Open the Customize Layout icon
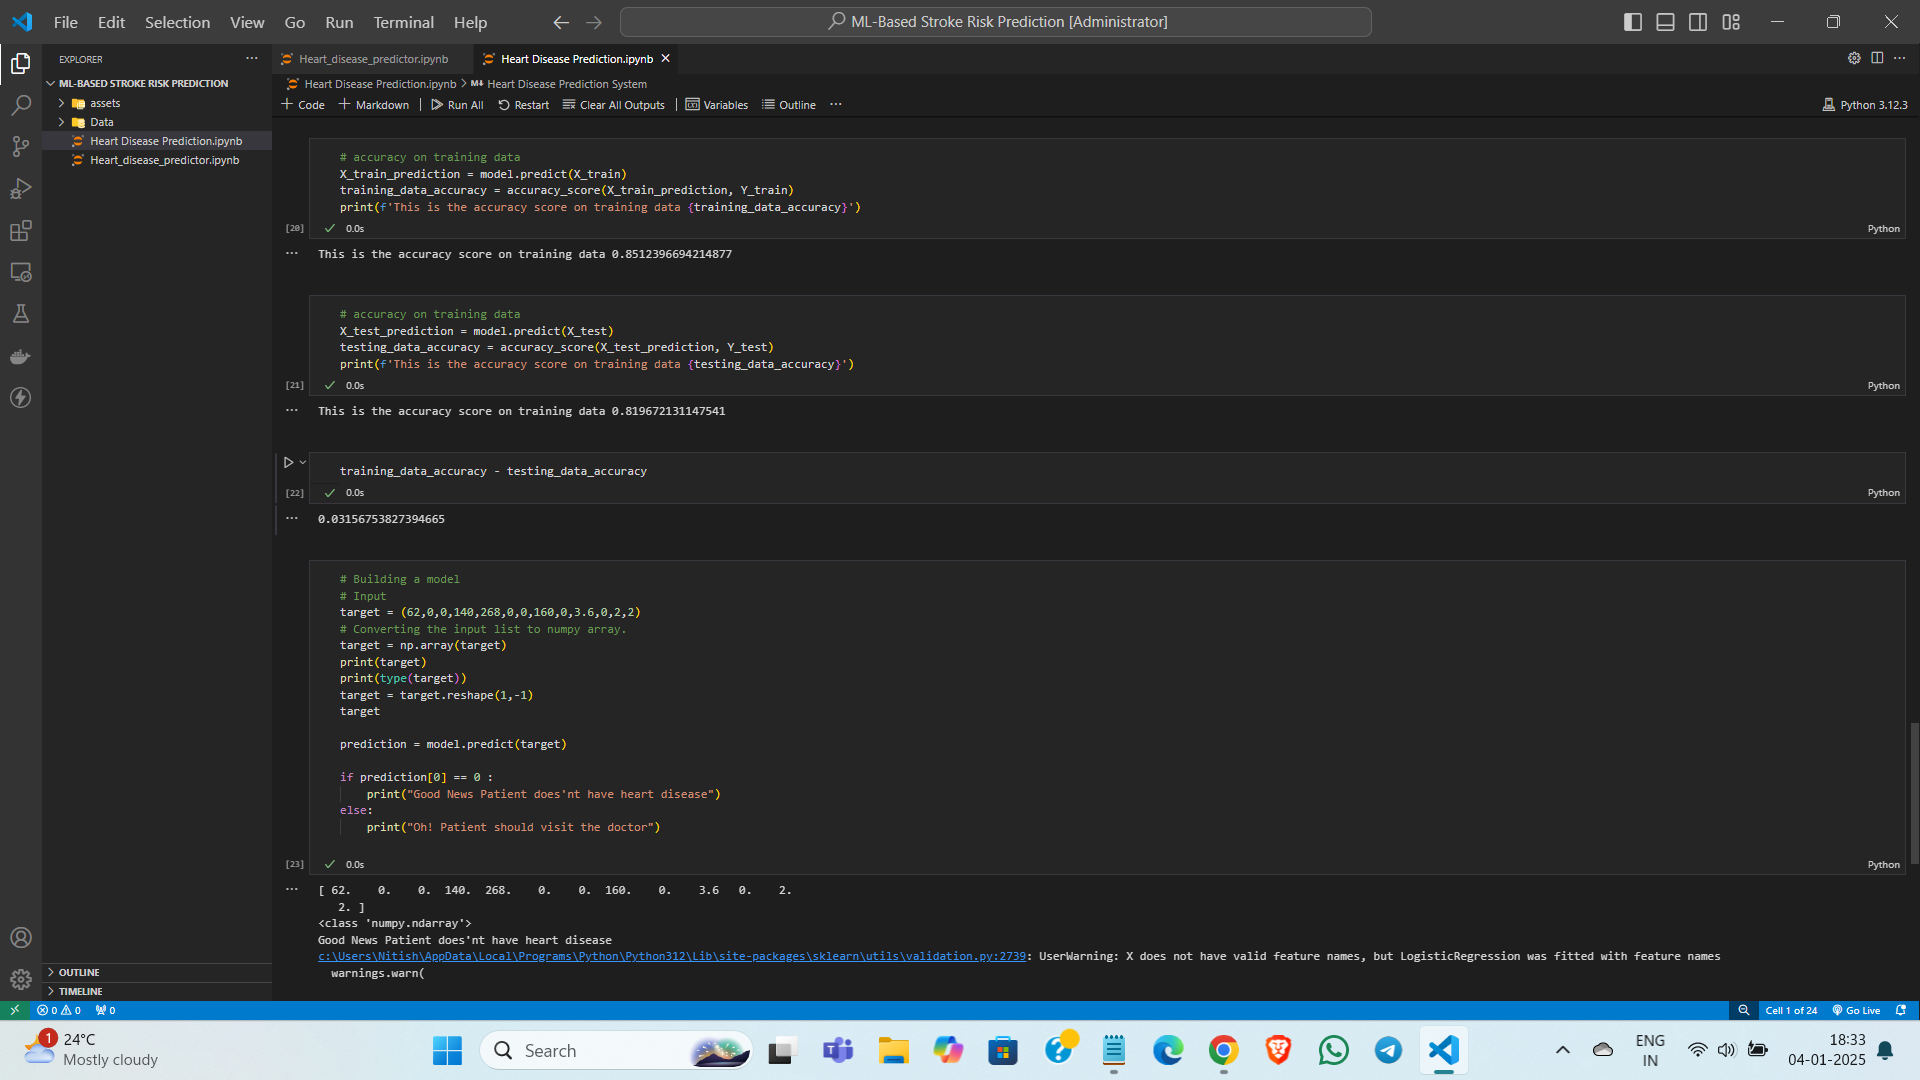Viewport: 1920px width, 1080px height. pyautogui.click(x=1731, y=22)
